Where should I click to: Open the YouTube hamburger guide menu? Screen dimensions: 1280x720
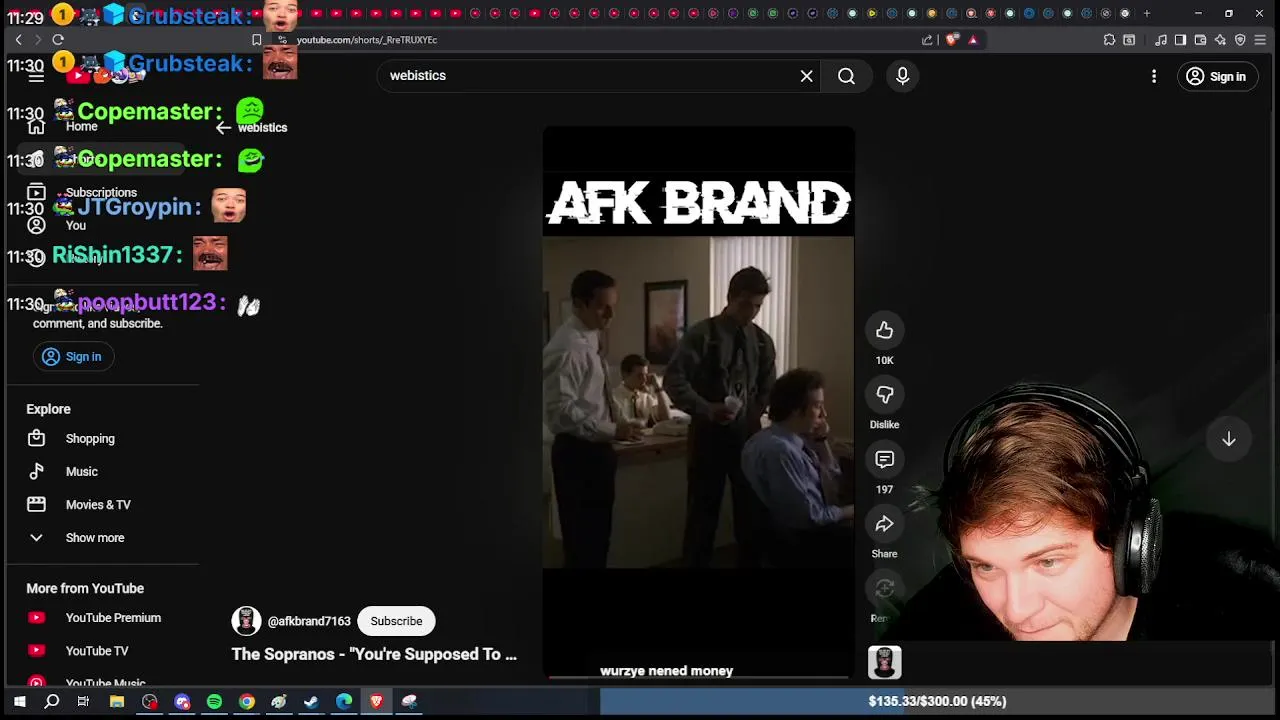36,76
